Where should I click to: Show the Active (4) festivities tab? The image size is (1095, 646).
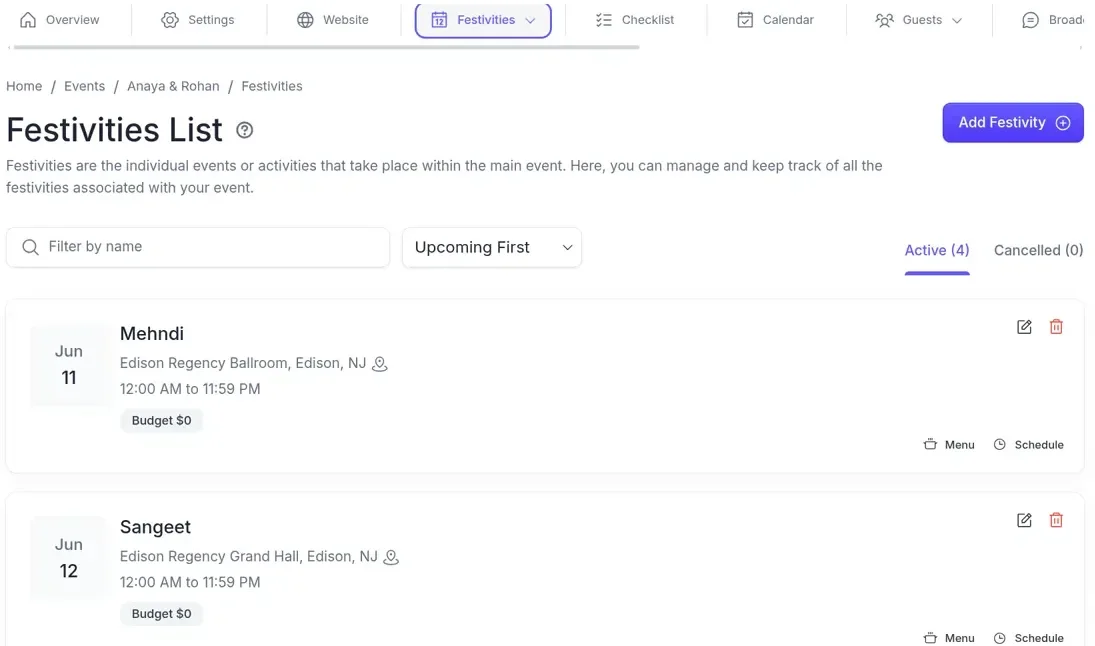tap(936, 251)
